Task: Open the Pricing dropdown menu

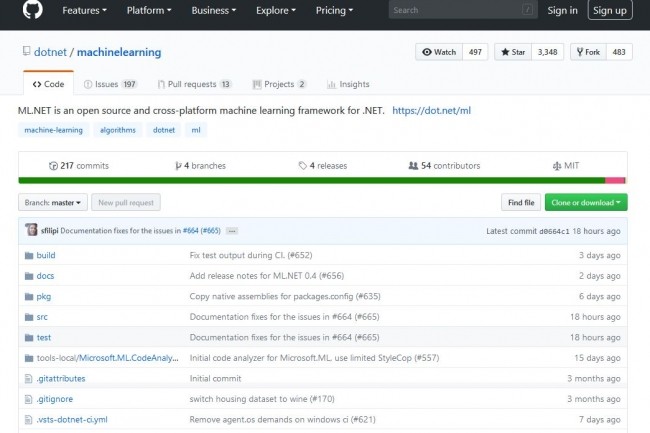Action: pos(334,10)
